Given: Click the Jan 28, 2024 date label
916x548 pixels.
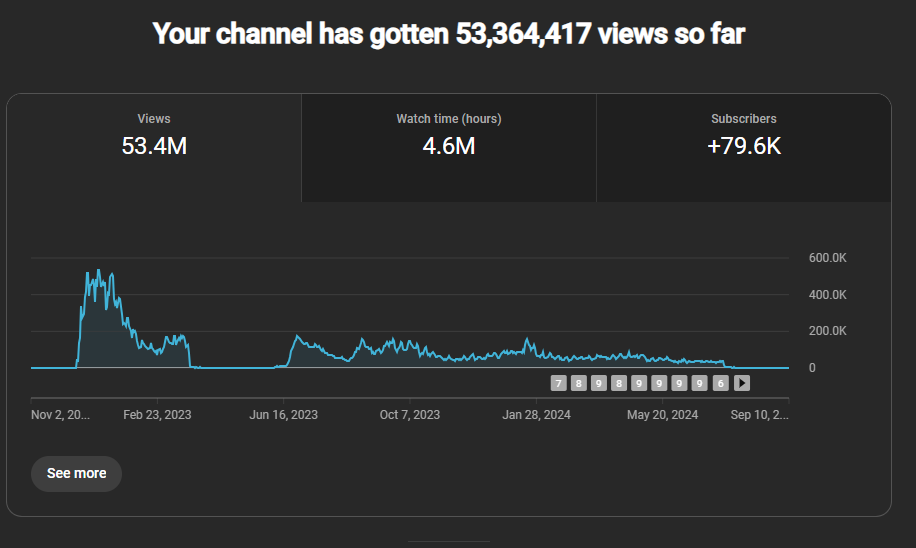Looking at the screenshot, I should tap(536, 415).
